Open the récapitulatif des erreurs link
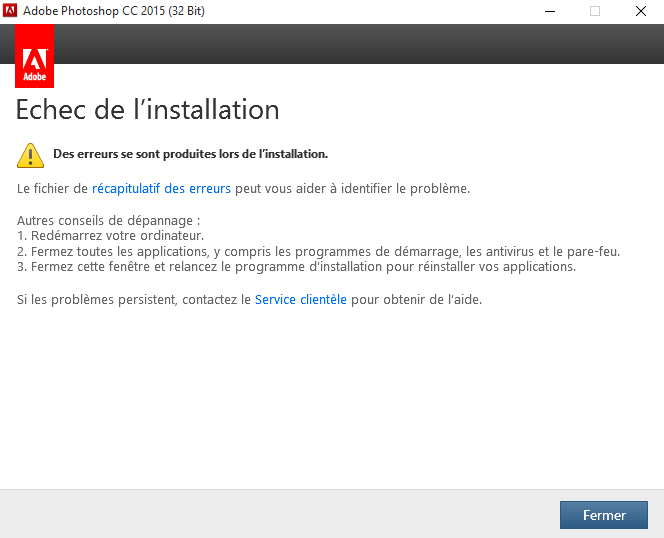664x538 pixels. [x=161, y=189]
